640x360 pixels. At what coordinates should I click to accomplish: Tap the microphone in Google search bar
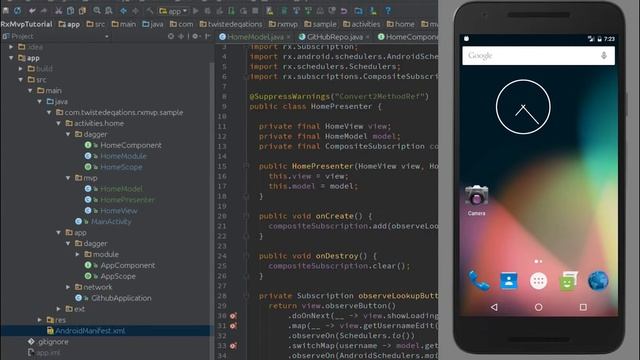pos(604,56)
